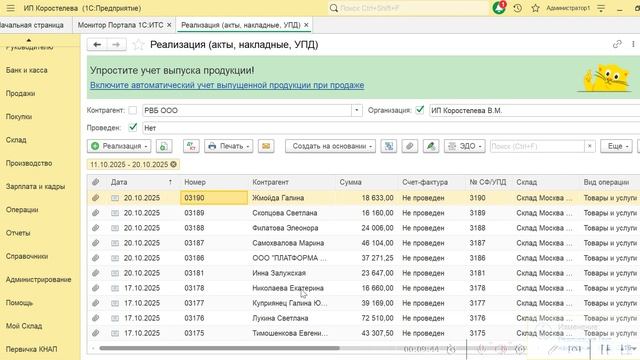Open the Еще menu

pos(616,146)
